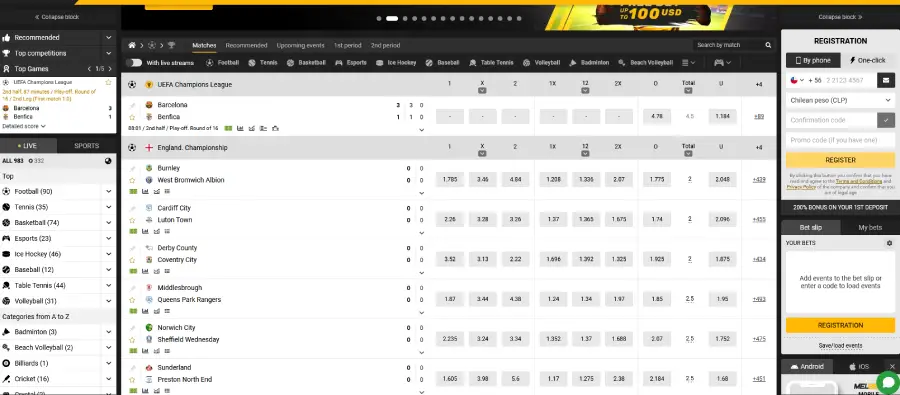
Task: Click confirmation code checkmark button
Action: coord(886,120)
